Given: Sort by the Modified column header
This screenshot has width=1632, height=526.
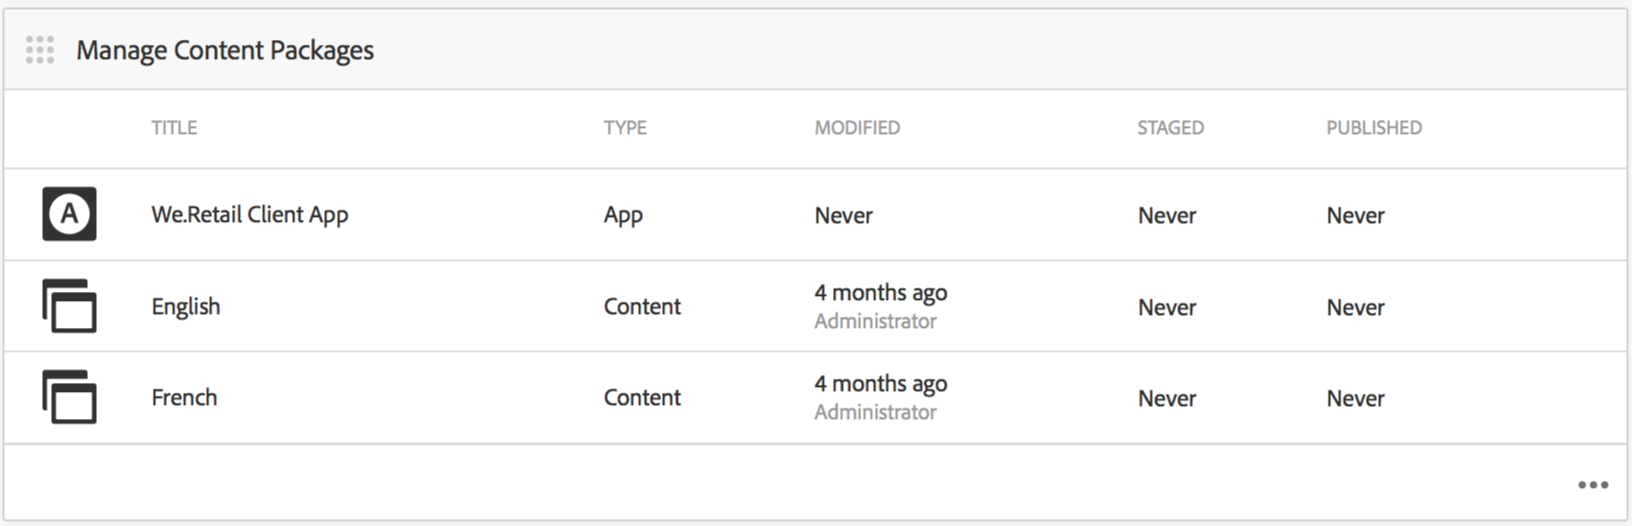Looking at the screenshot, I should 857,128.
